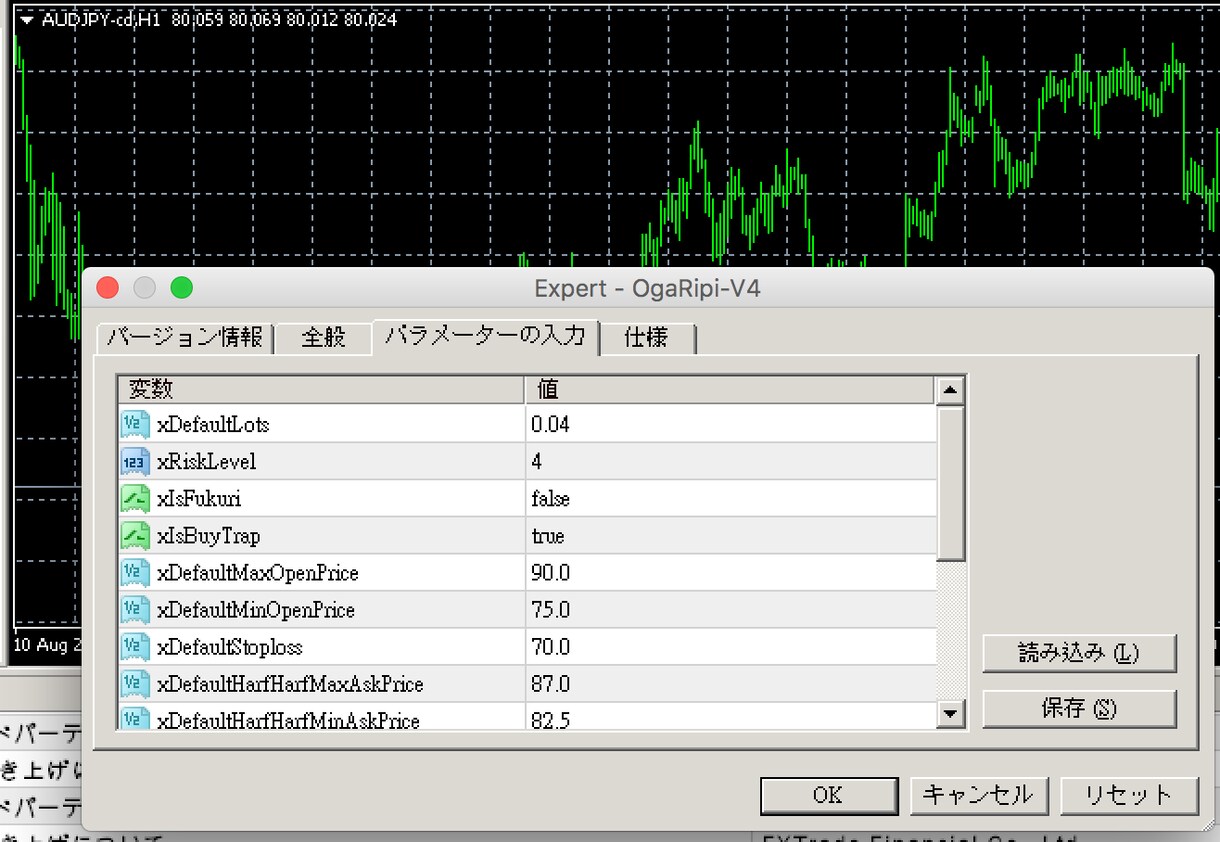Click the xIsFukuri boolean type icon
Image resolution: width=1220 pixels, height=842 pixels.
135,498
